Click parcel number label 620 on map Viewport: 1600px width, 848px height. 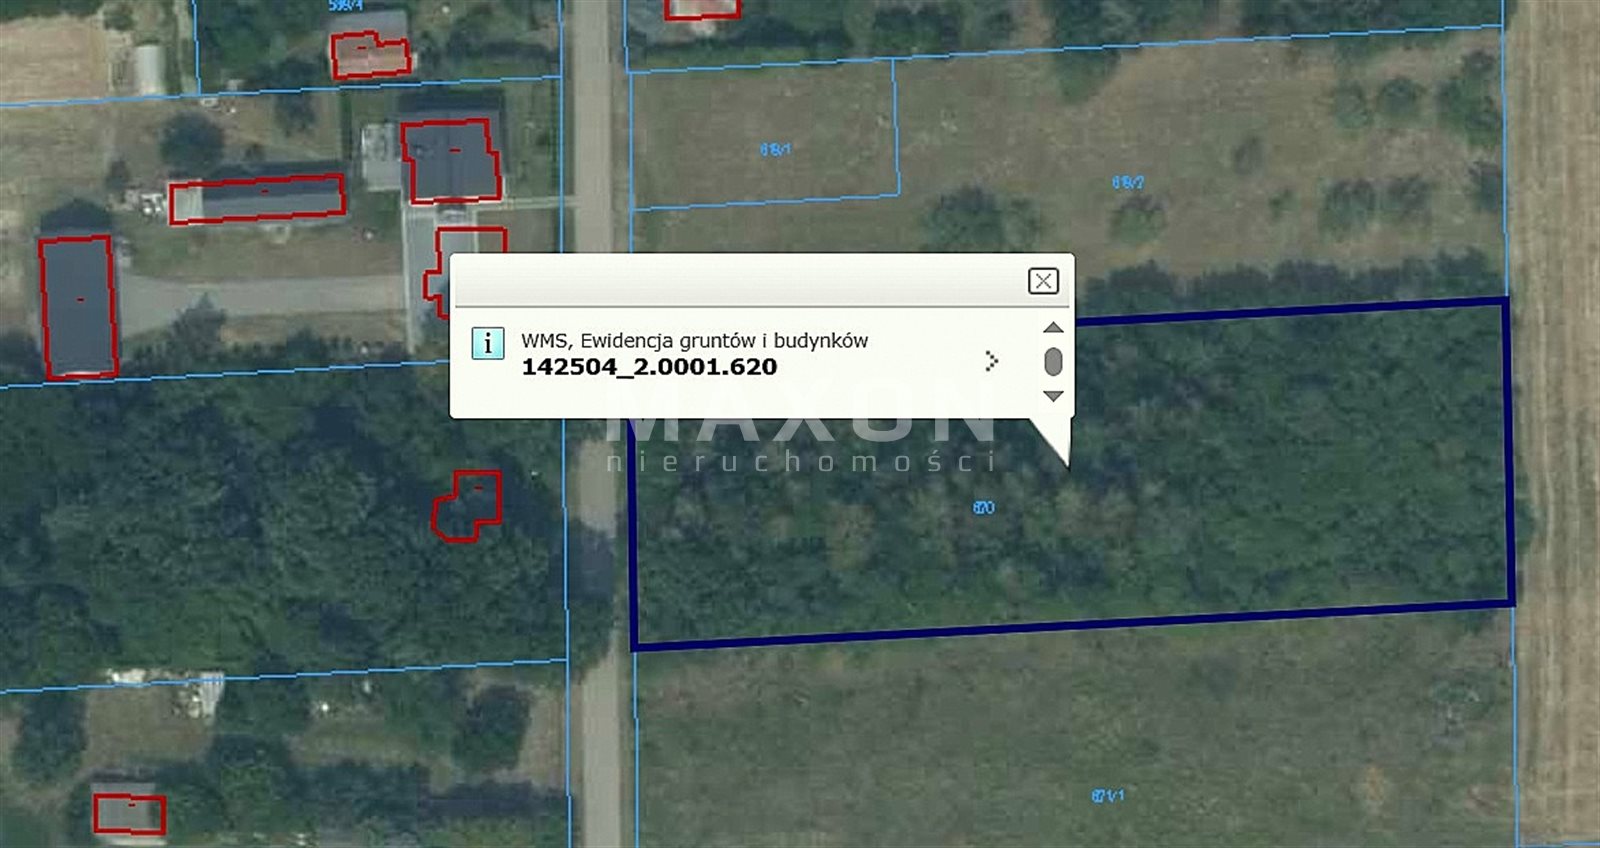coord(983,508)
